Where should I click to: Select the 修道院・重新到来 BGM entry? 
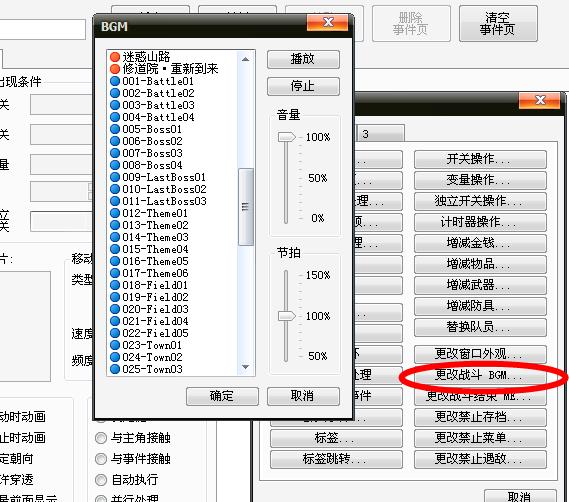[x=164, y=69]
